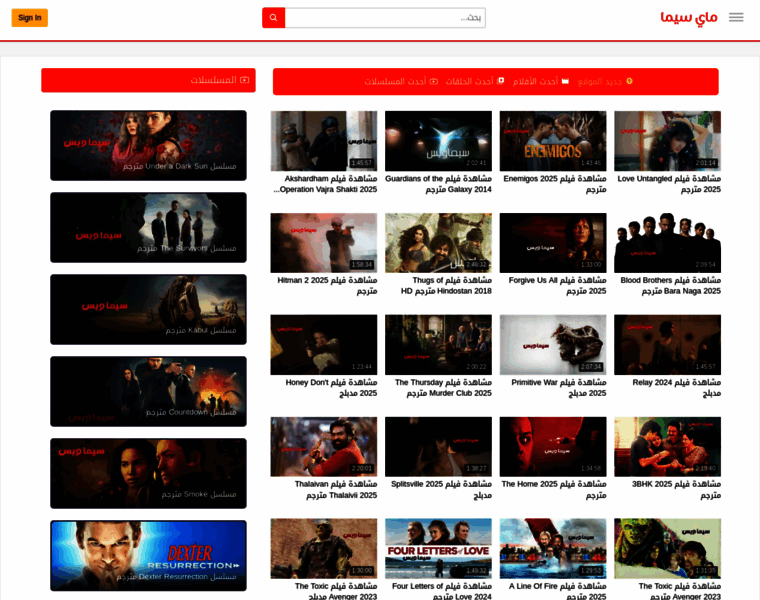Open Thalaivan Thalaivii 2025 thumbnail
The width and height of the screenshot is (760, 600).
click(x=324, y=447)
